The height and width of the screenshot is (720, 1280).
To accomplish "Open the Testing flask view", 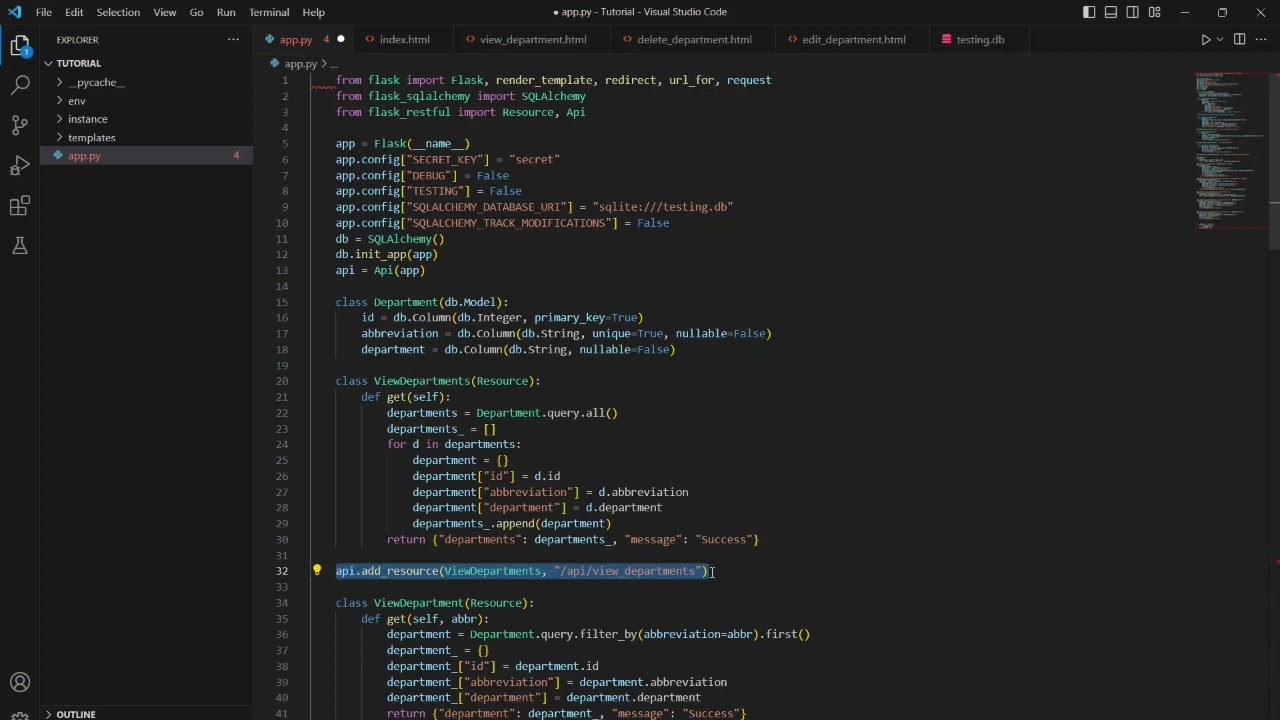I will (20, 246).
